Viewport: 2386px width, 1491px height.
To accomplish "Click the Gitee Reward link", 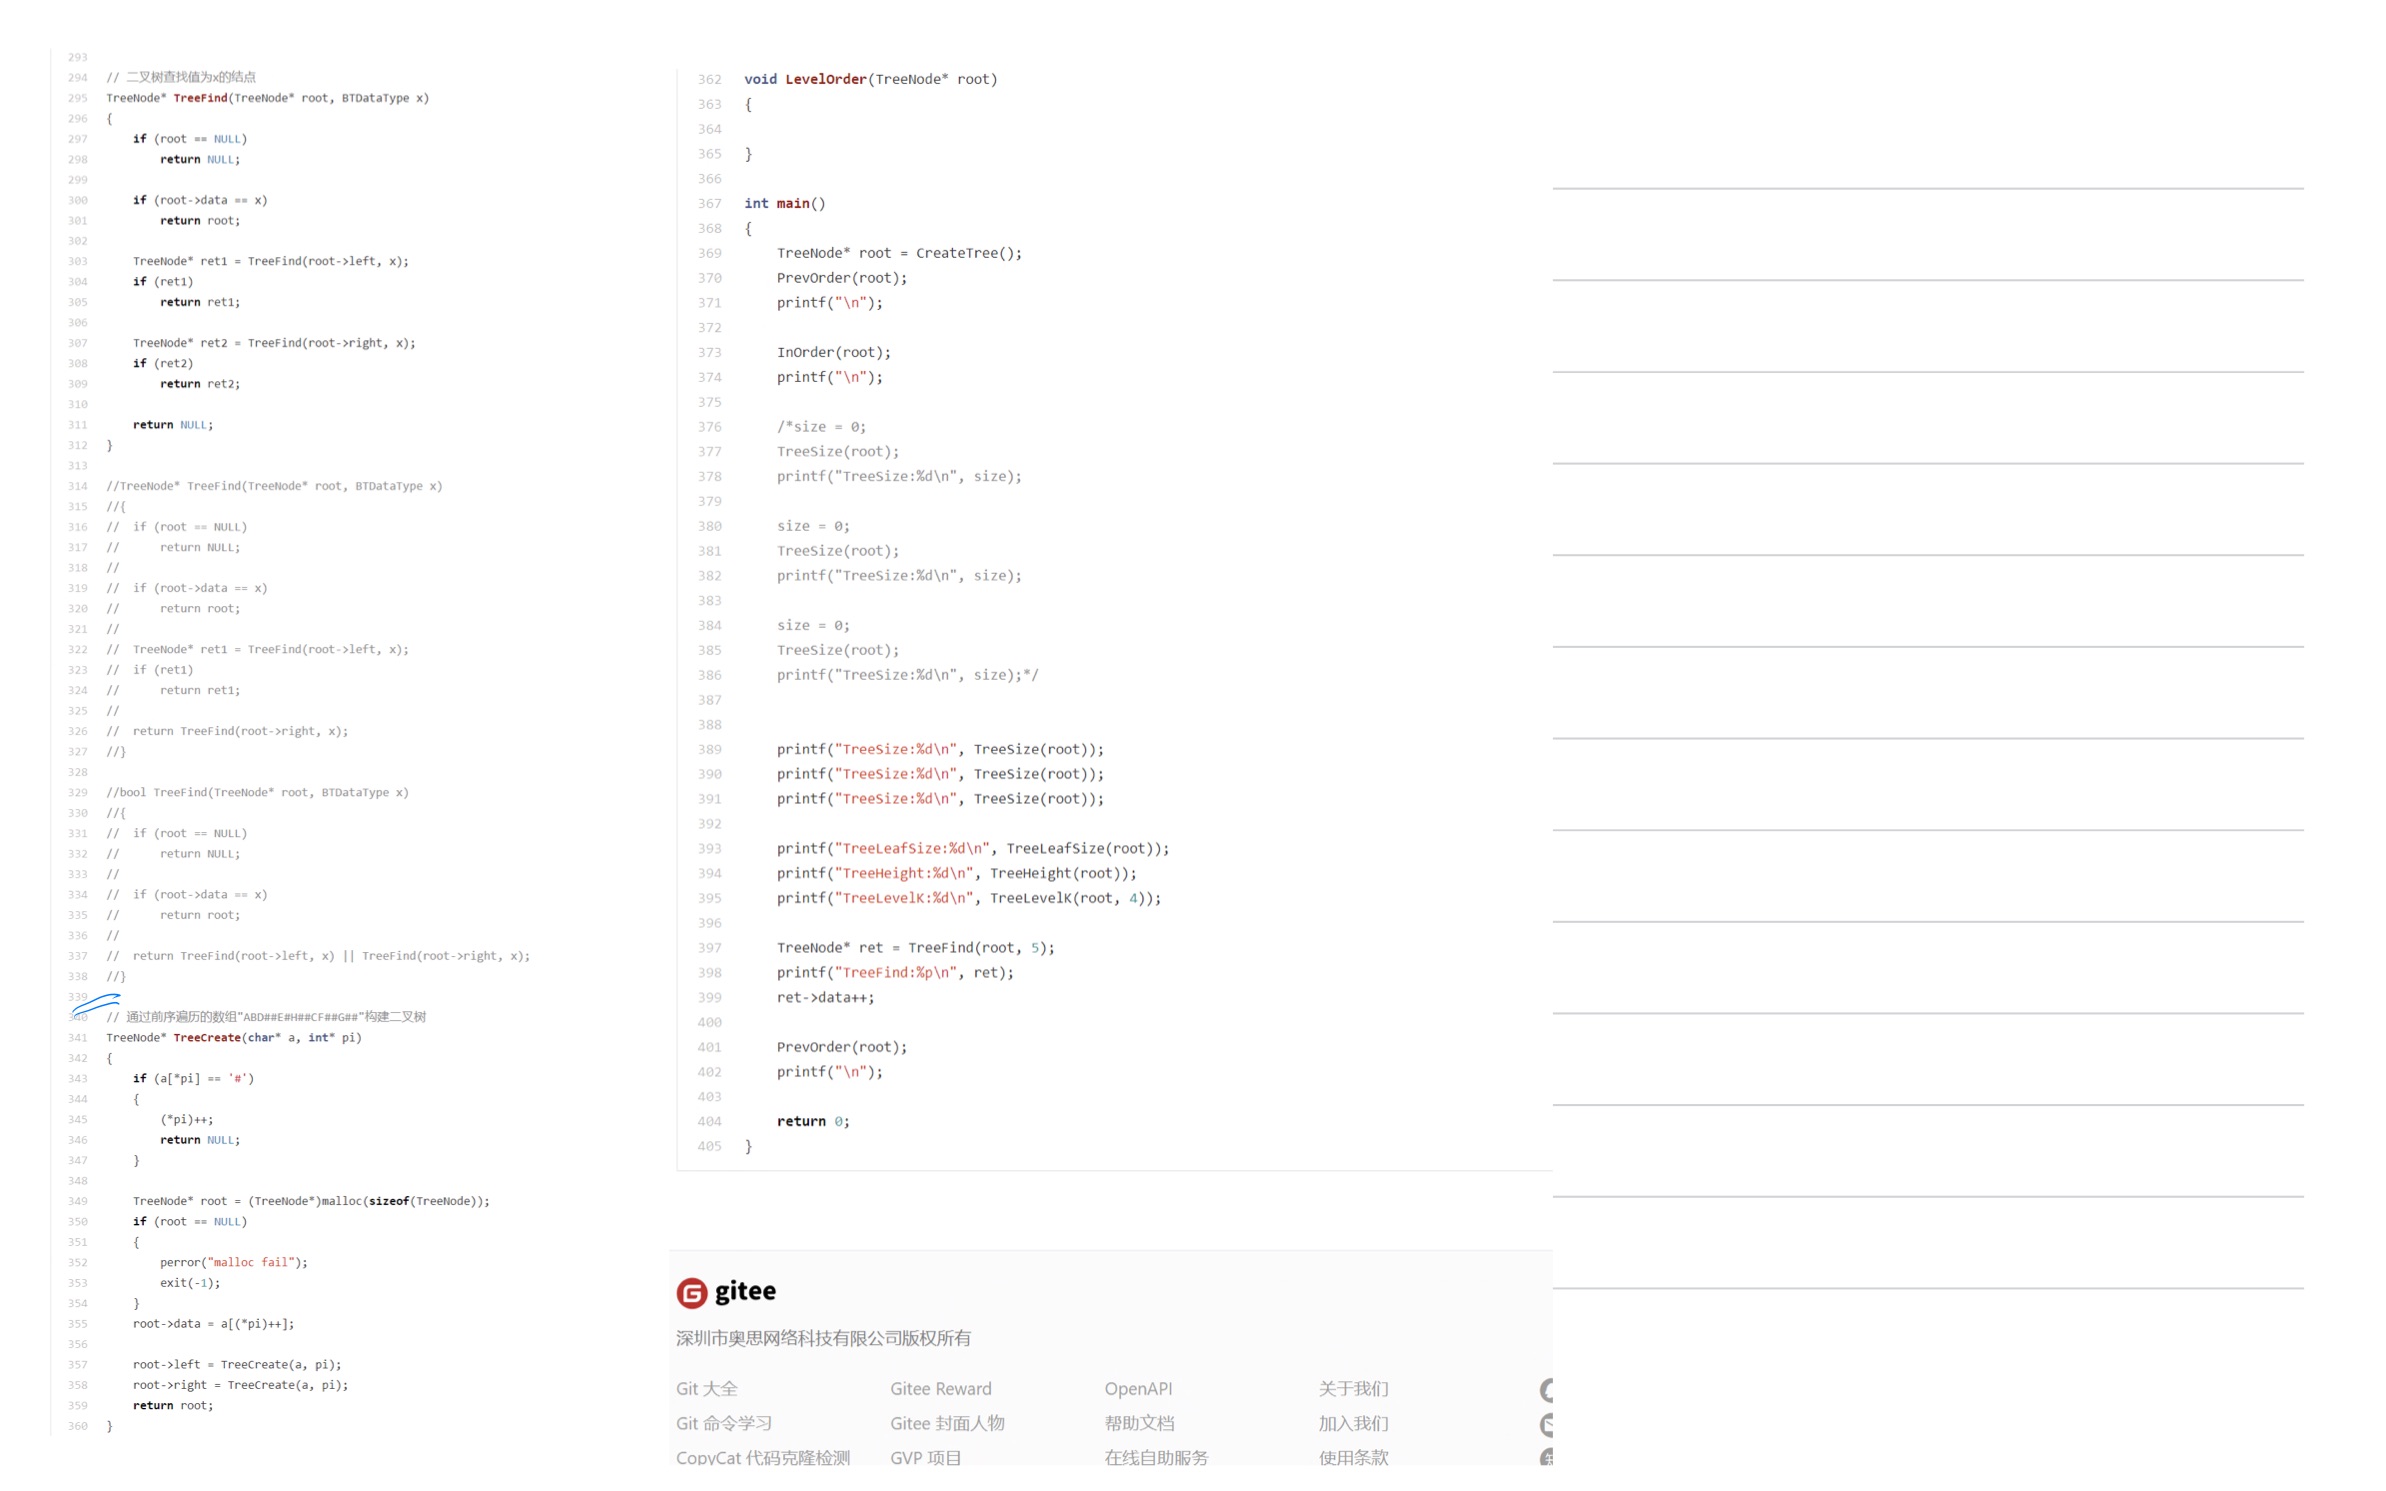I will pyautogui.click(x=940, y=1388).
